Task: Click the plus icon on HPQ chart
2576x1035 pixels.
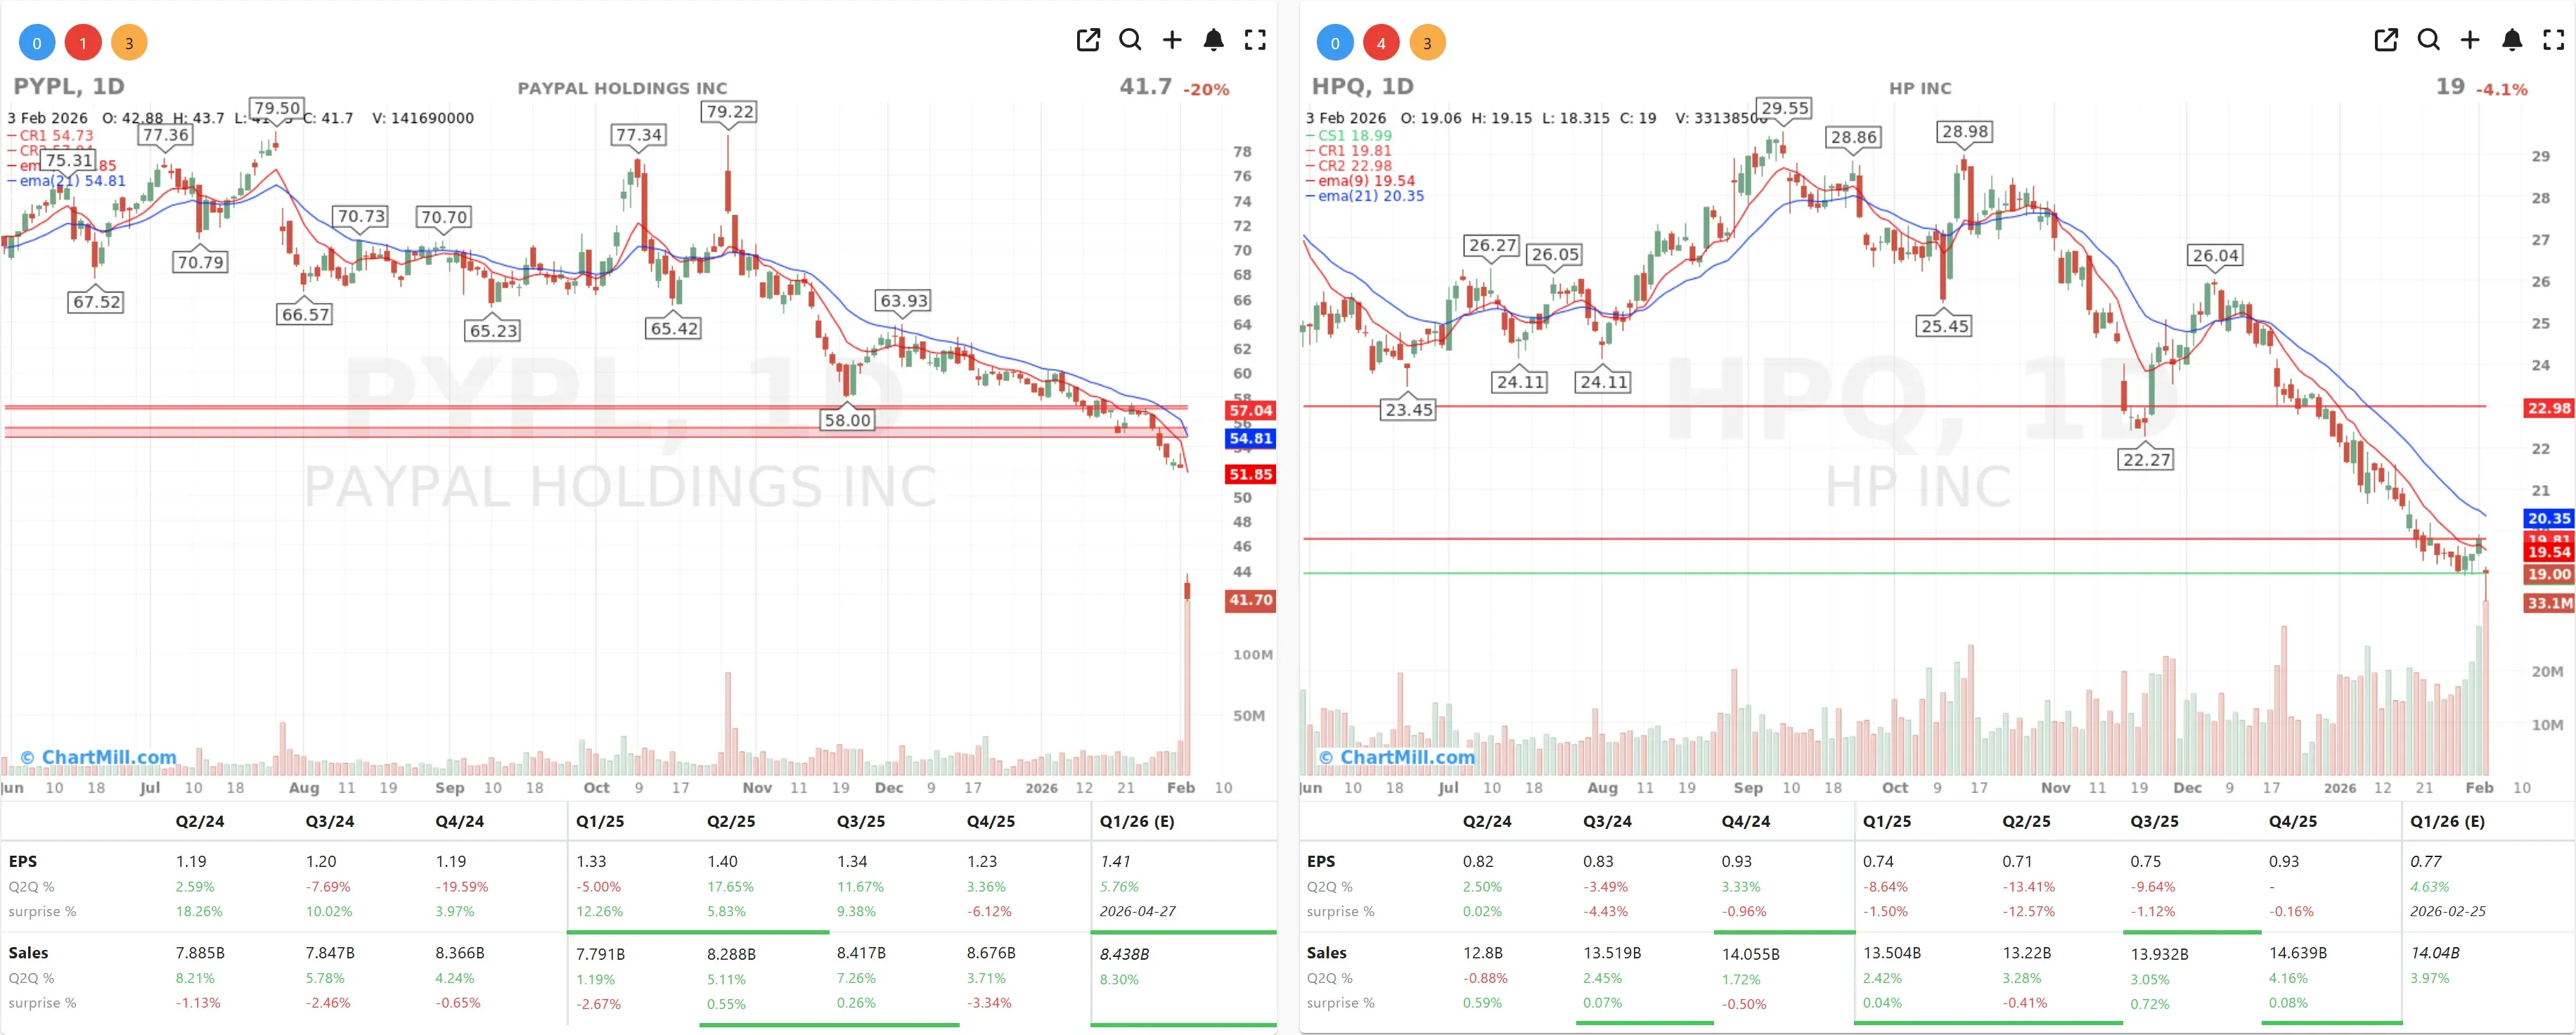Action: coord(2470,41)
